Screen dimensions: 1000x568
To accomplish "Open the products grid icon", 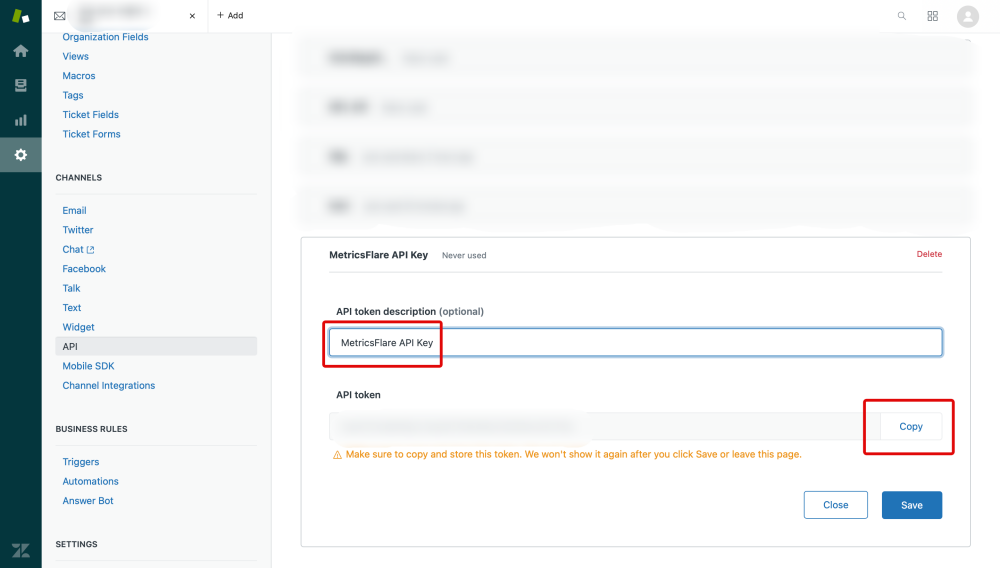I will click(933, 16).
